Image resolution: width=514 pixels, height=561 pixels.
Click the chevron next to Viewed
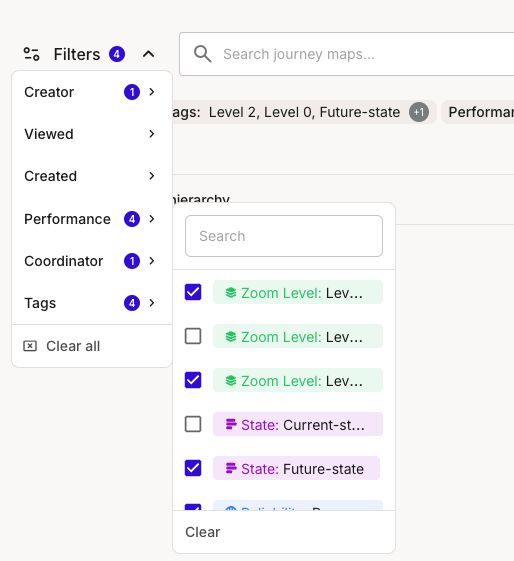(x=152, y=134)
